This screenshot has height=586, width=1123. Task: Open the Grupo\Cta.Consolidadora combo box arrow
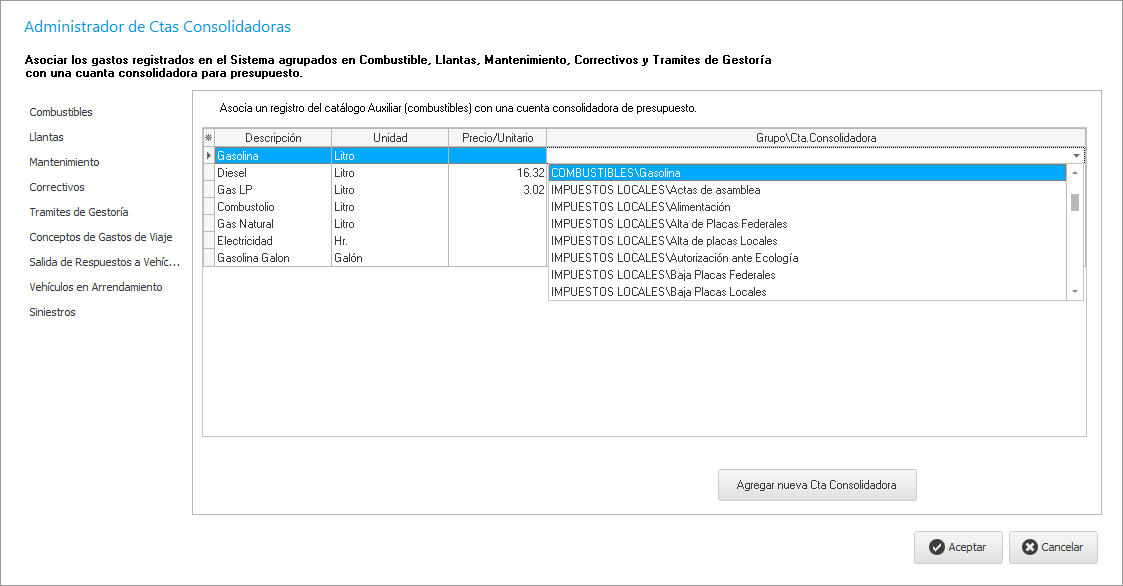(x=1076, y=156)
